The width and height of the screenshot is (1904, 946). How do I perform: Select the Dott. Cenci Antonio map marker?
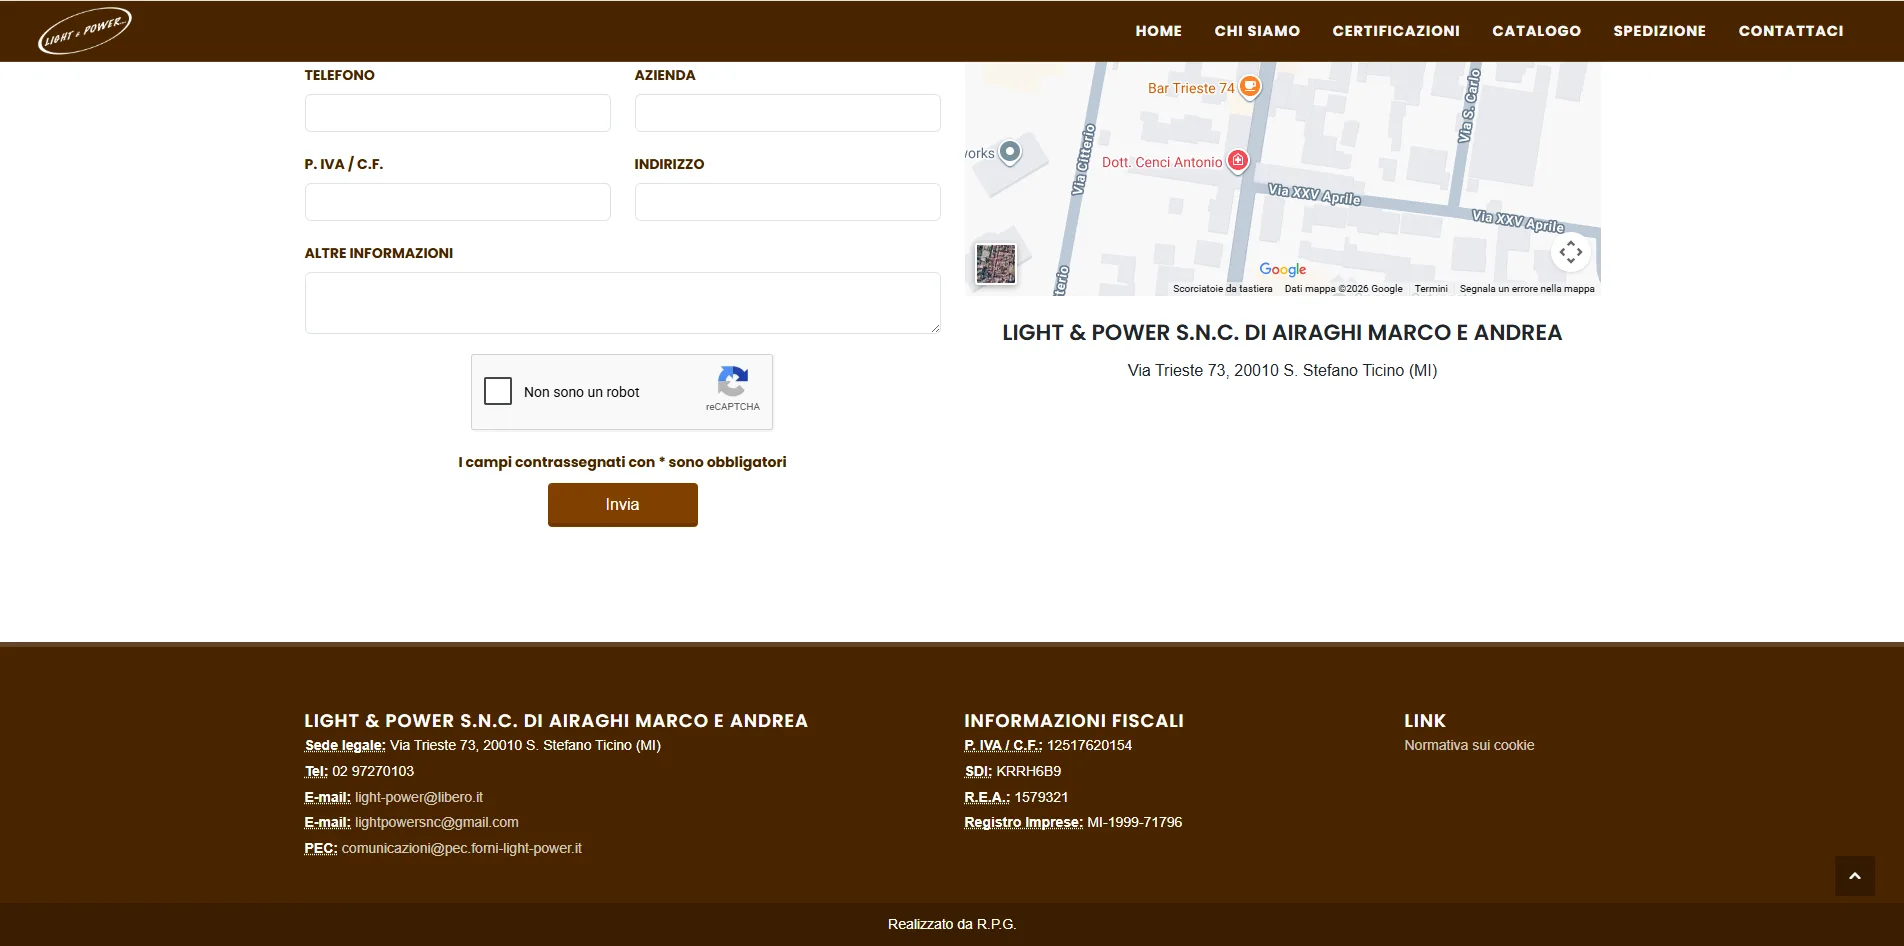pyautogui.click(x=1238, y=161)
